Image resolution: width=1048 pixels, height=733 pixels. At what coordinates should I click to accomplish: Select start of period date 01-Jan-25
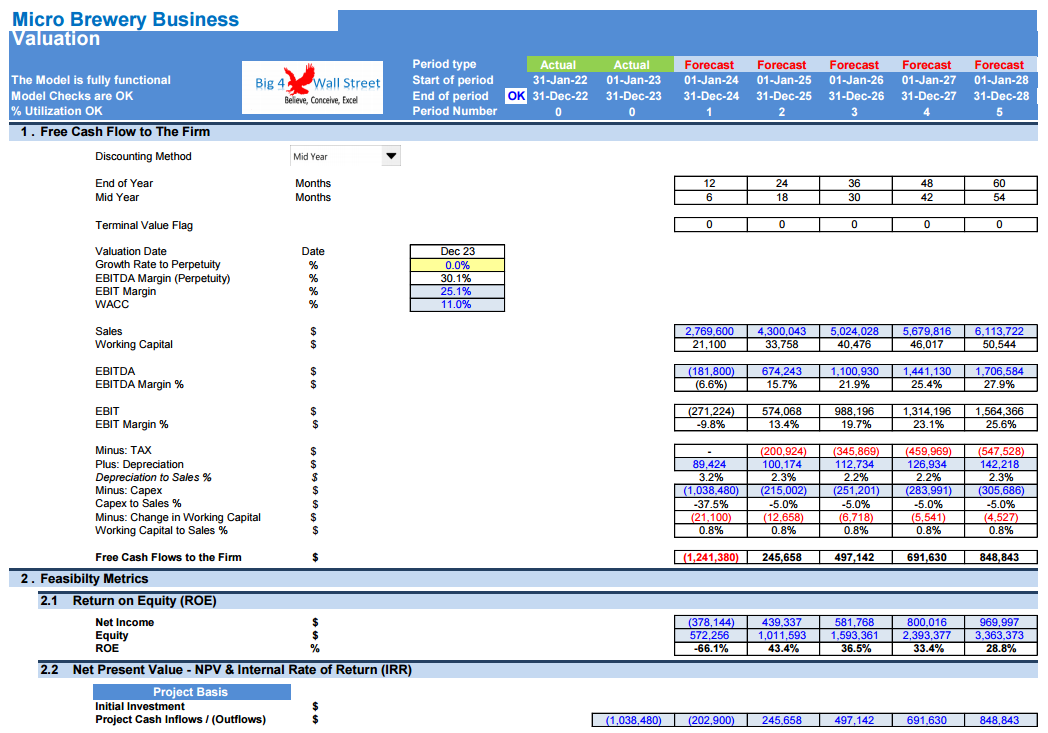pos(783,80)
